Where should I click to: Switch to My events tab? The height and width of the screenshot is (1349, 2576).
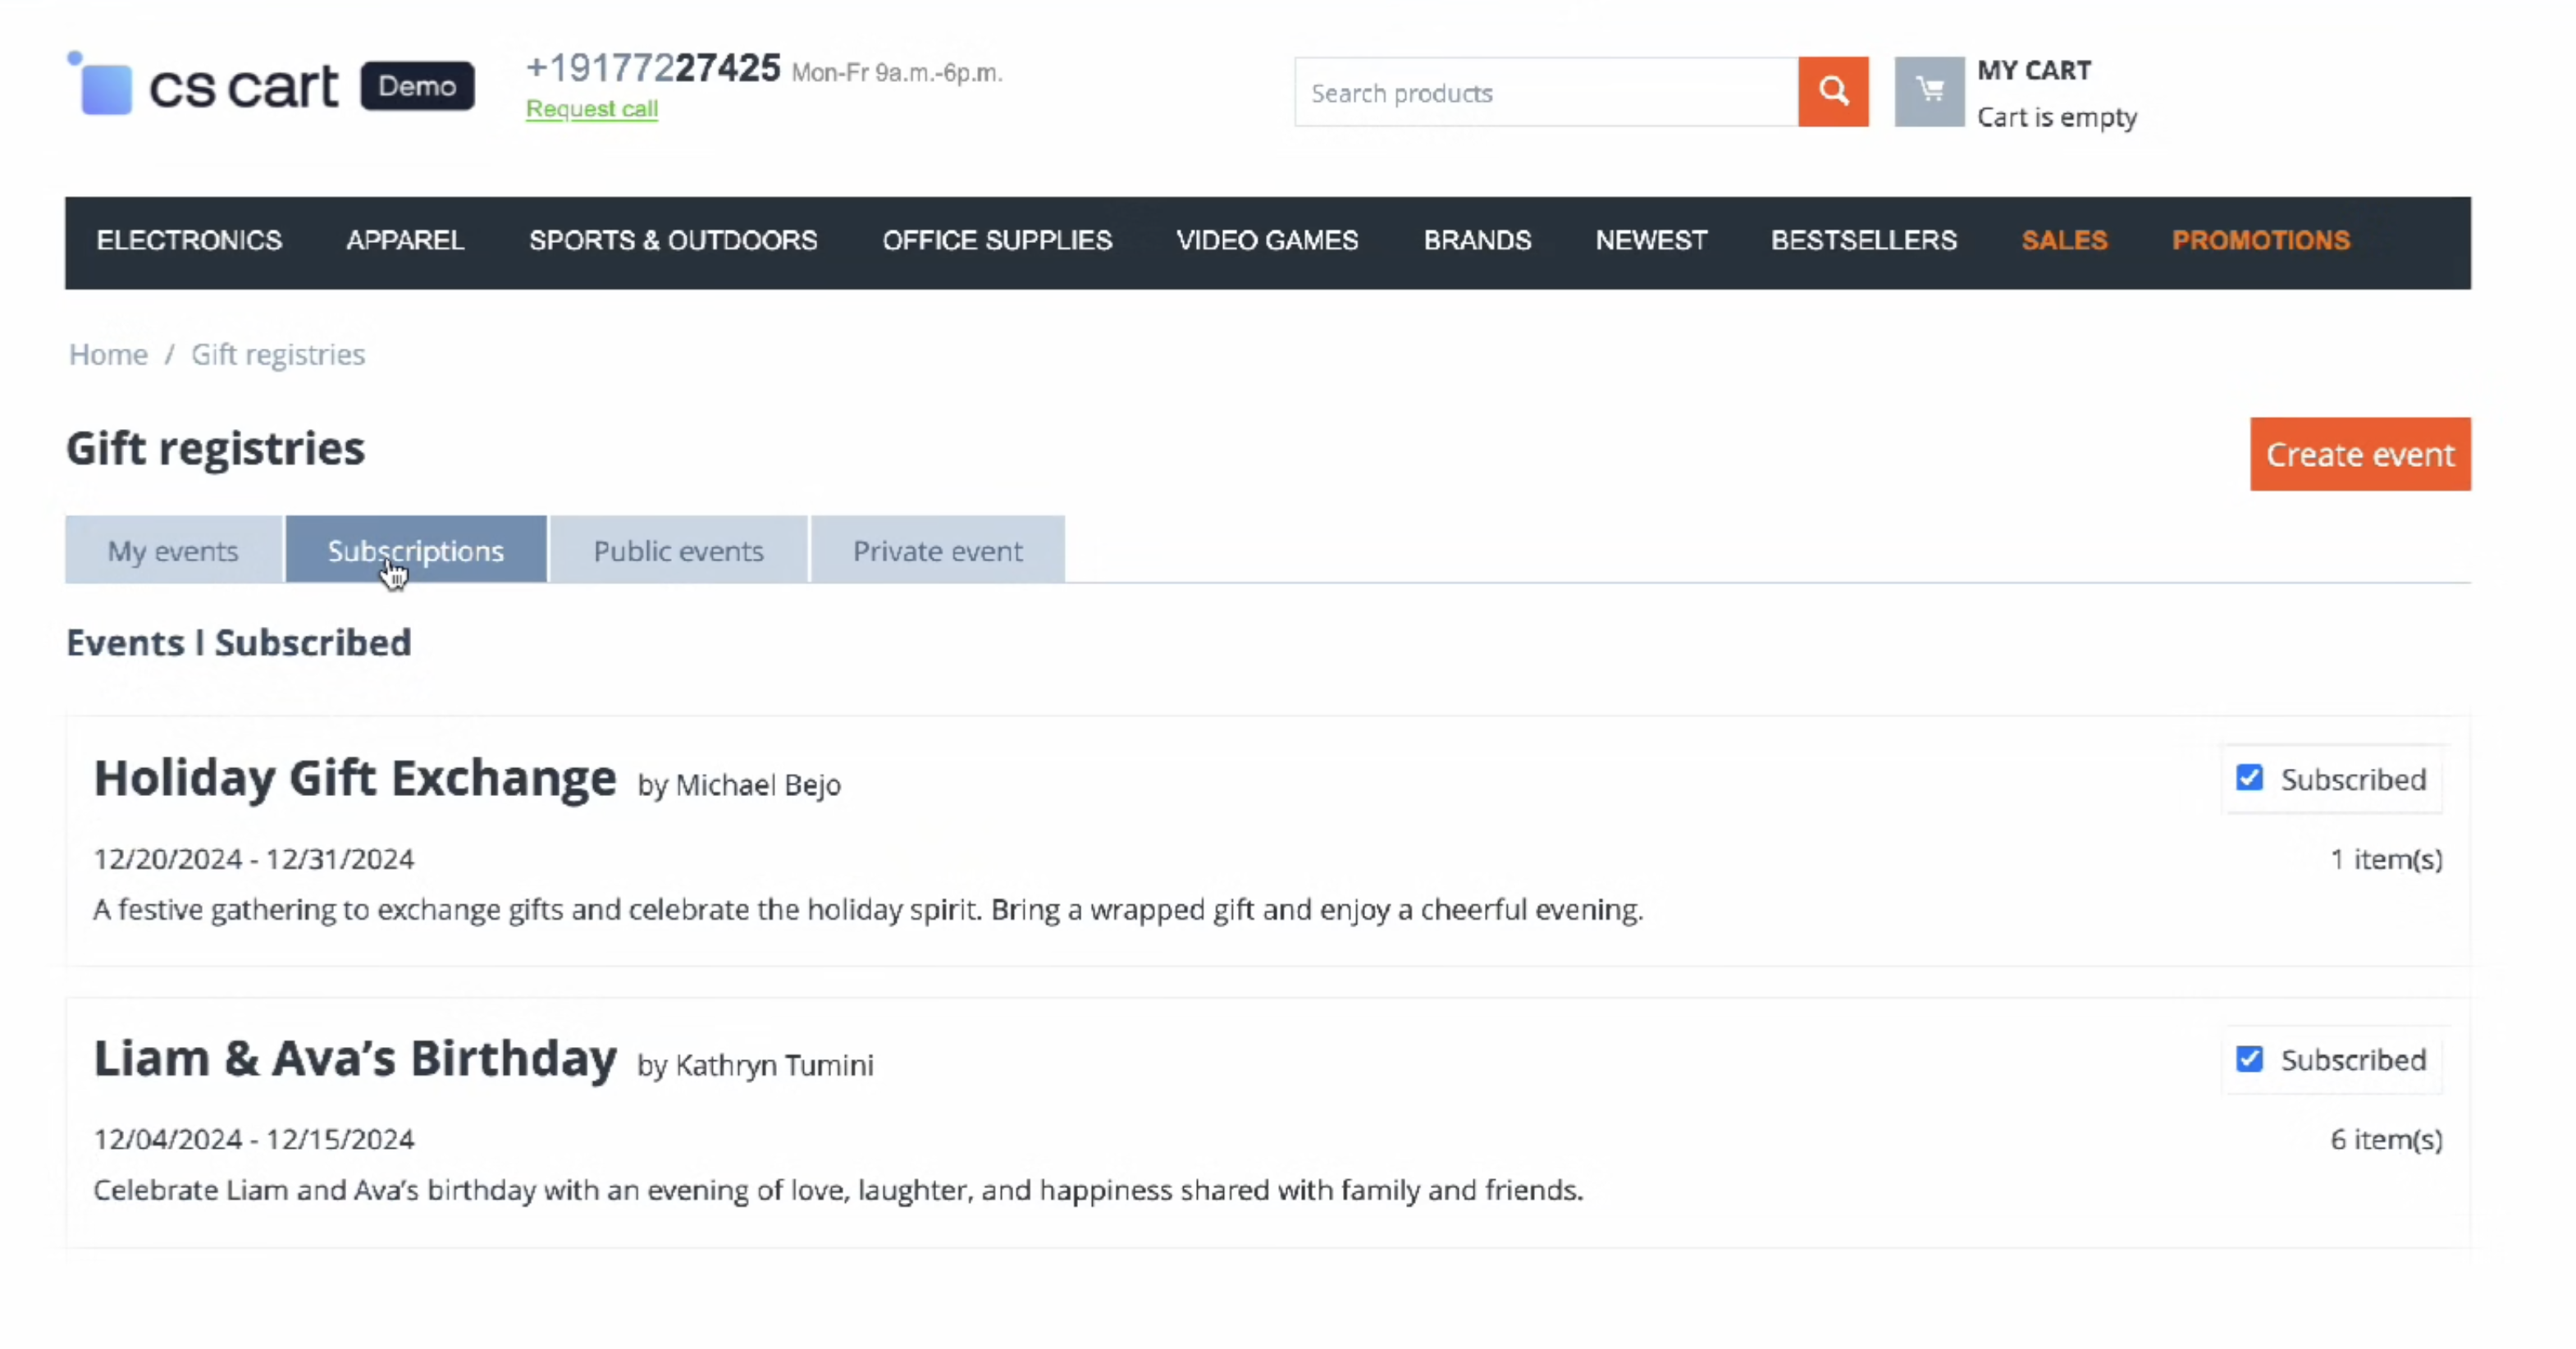pyautogui.click(x=173, y=550)
